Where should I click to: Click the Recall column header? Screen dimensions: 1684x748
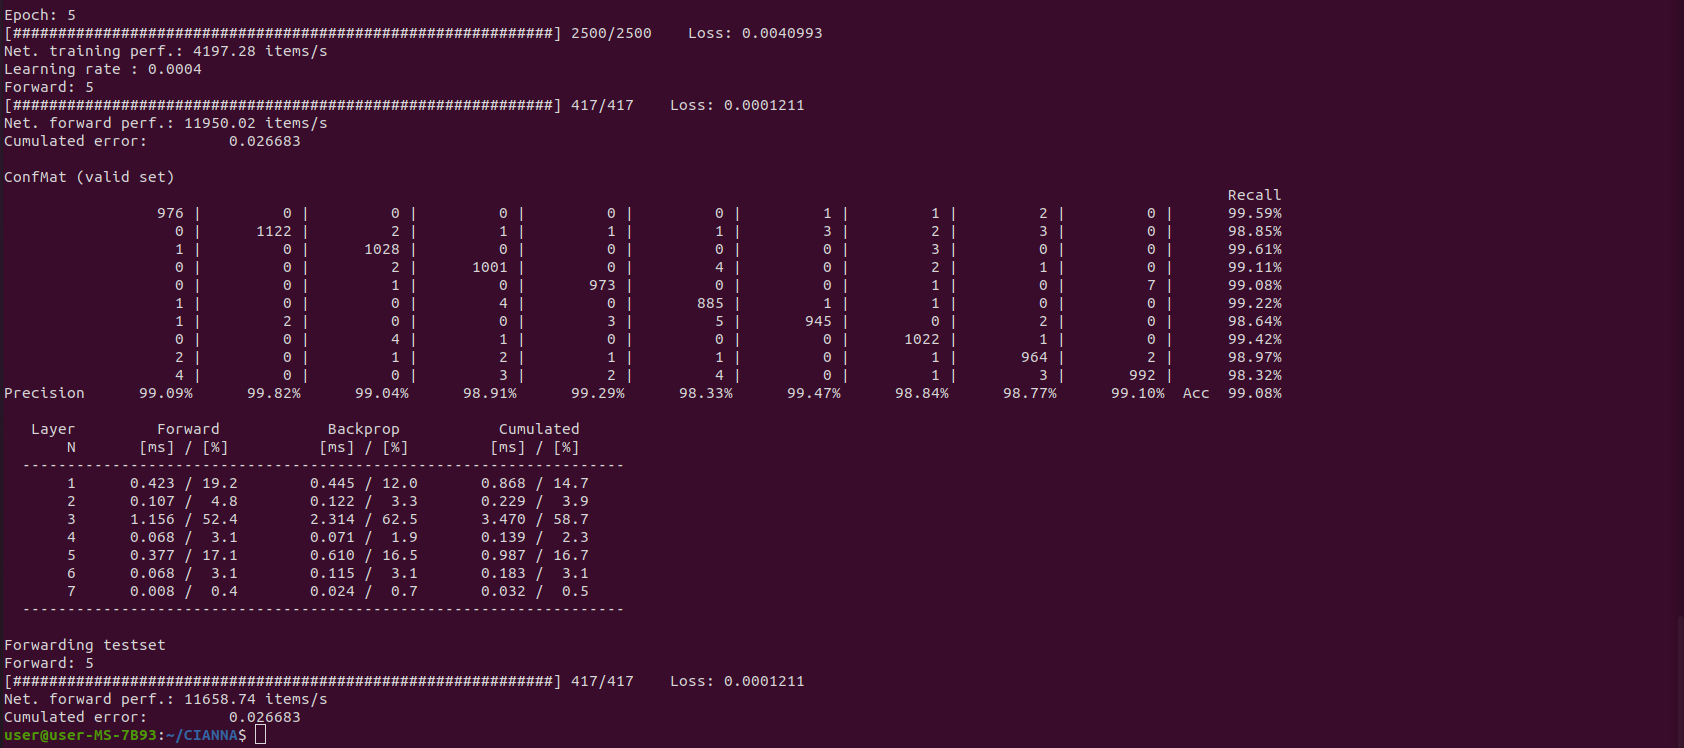(1254, 195)
